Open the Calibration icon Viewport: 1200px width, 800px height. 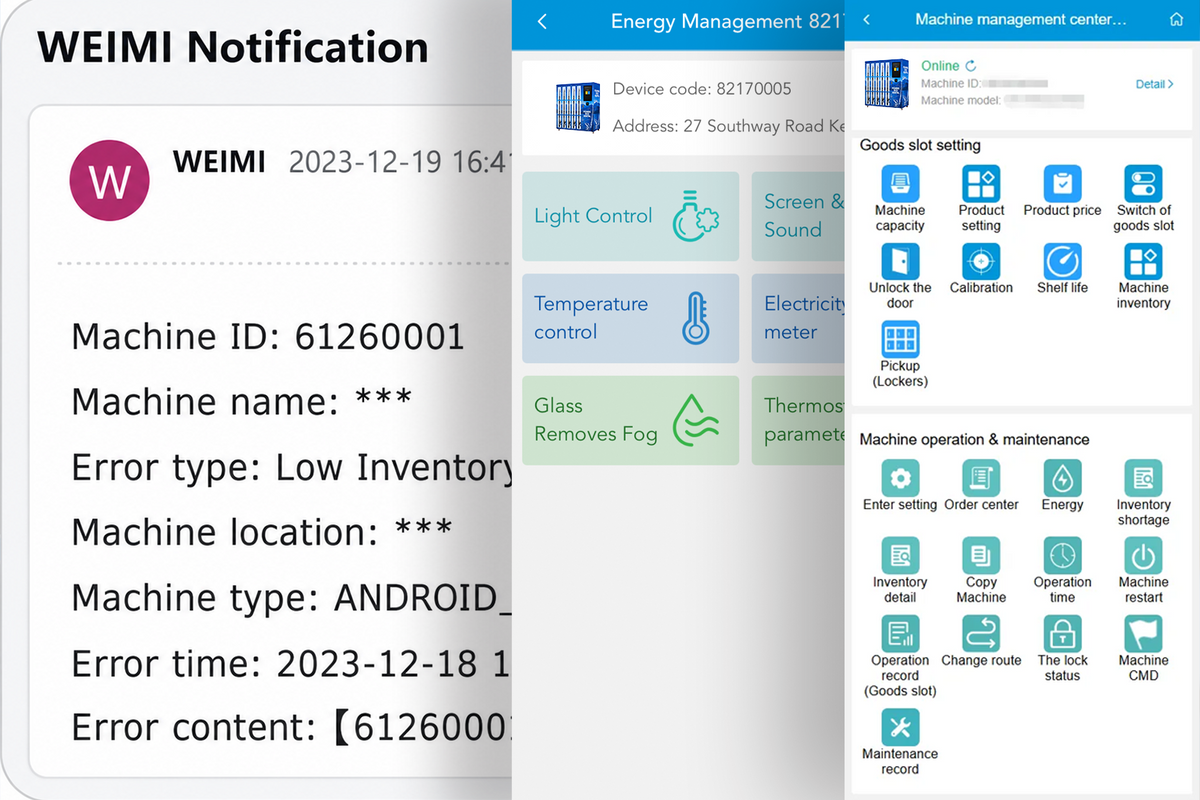[981, 261]
